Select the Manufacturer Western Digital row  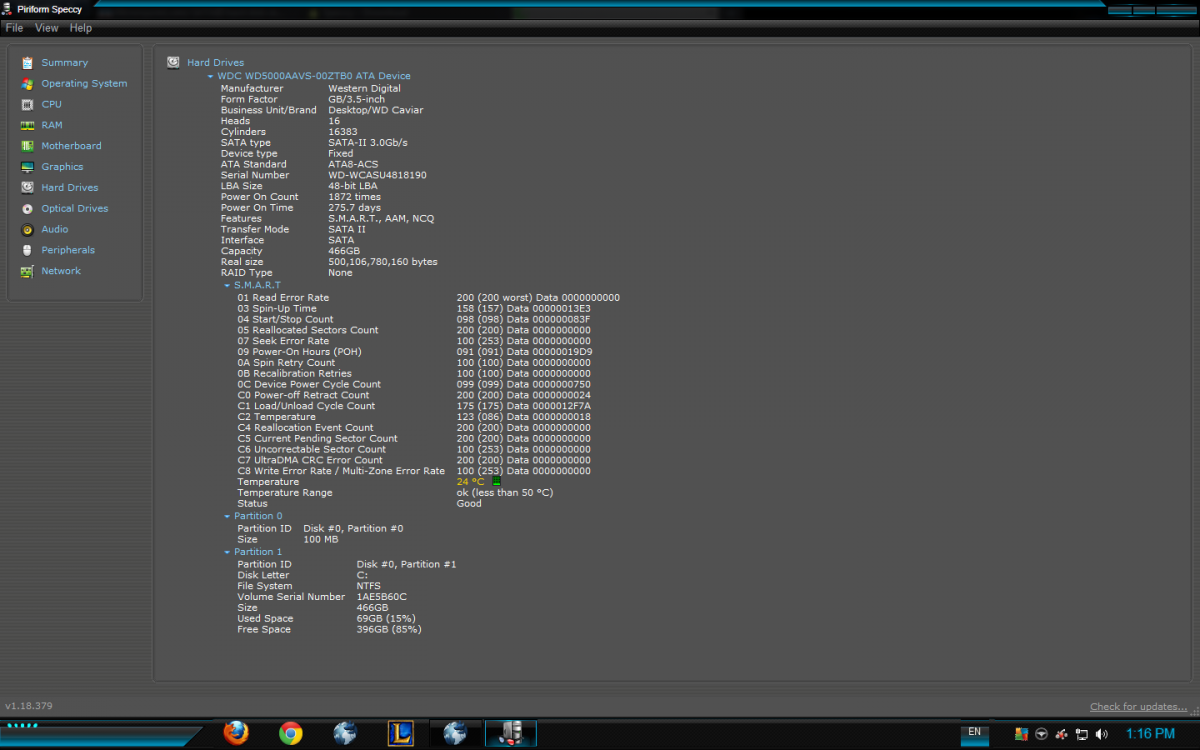[x=311, y=88]
